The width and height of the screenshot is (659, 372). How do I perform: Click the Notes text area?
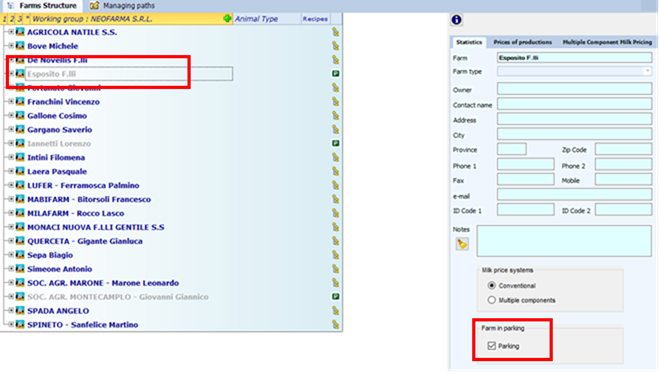pyautogui.click(x=564, y=241)
